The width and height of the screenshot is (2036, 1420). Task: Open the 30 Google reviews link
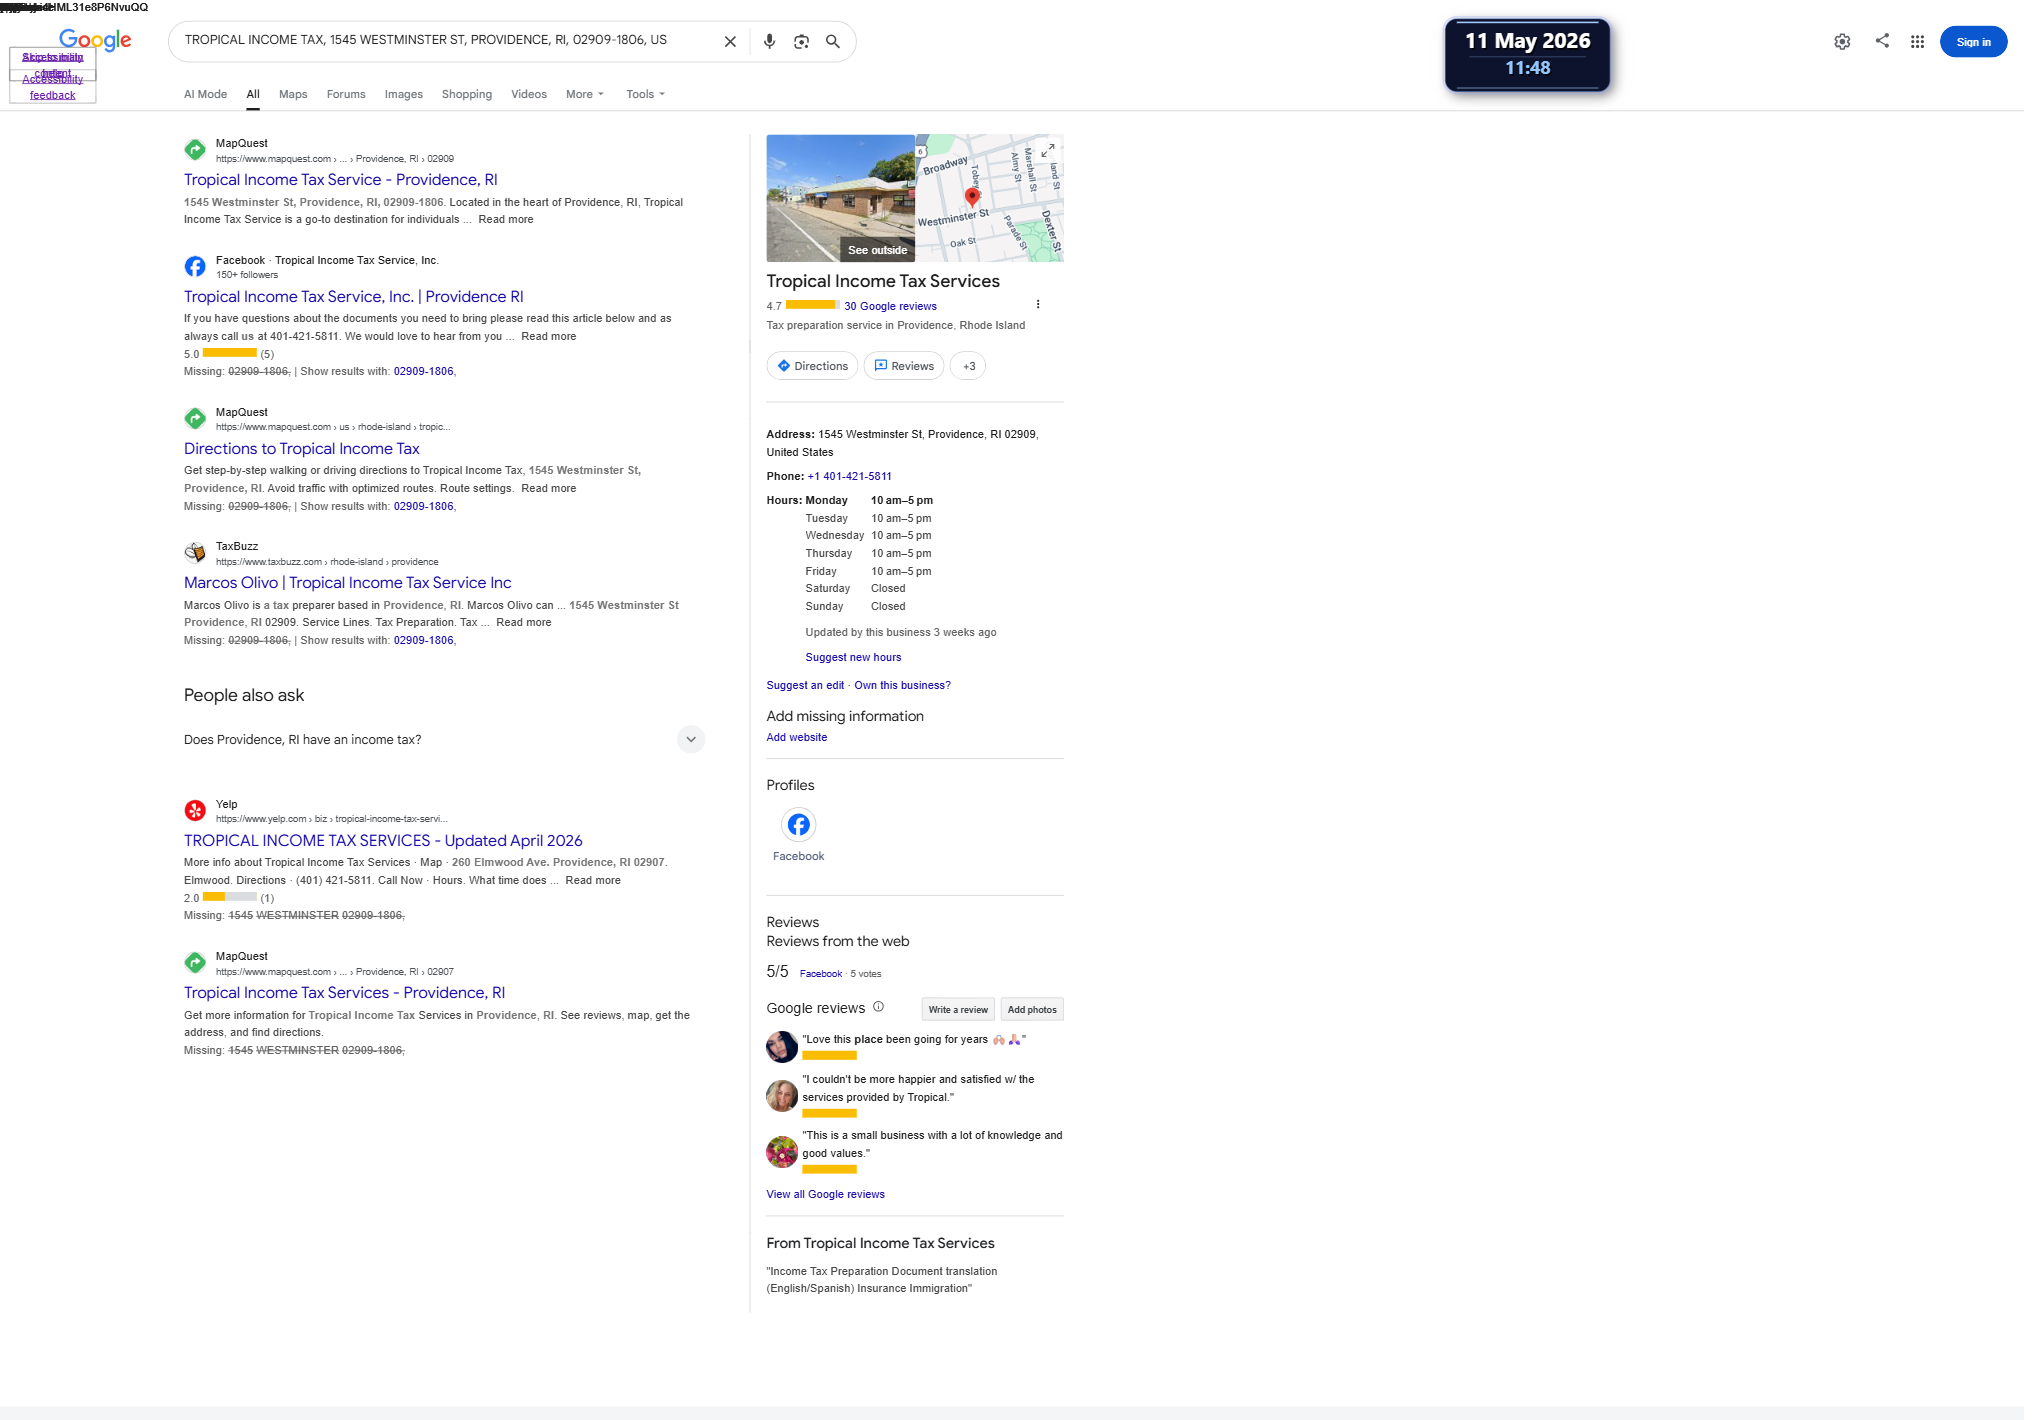pos(890,306)
